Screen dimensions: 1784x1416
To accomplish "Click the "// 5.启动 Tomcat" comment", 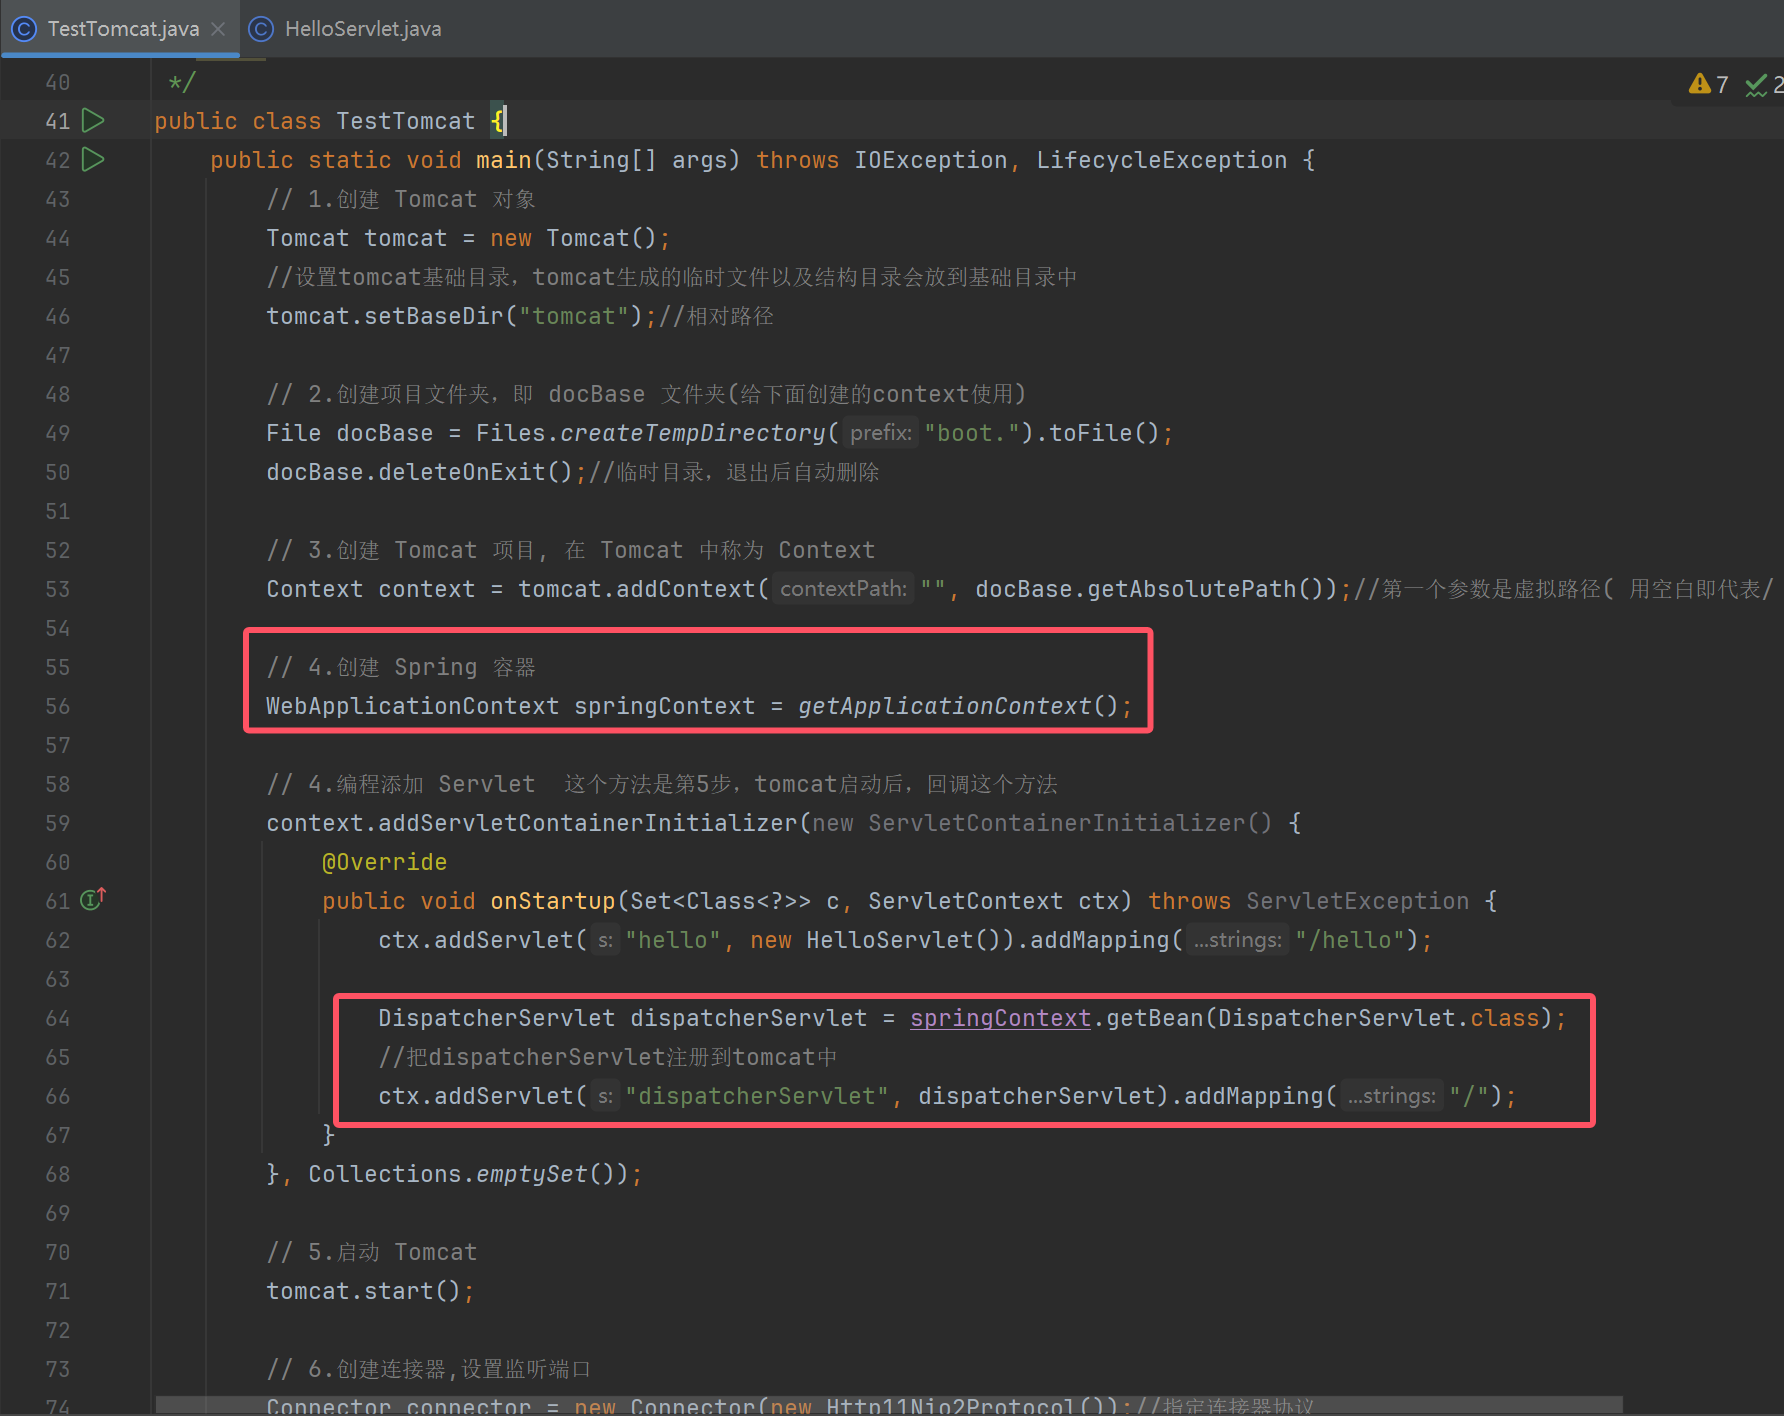I will point(371,1252).
